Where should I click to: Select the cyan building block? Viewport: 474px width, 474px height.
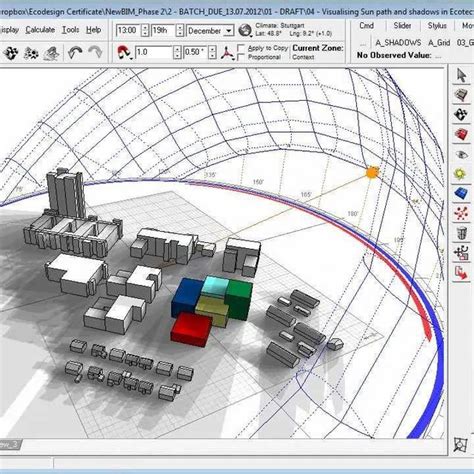point(215,286)
